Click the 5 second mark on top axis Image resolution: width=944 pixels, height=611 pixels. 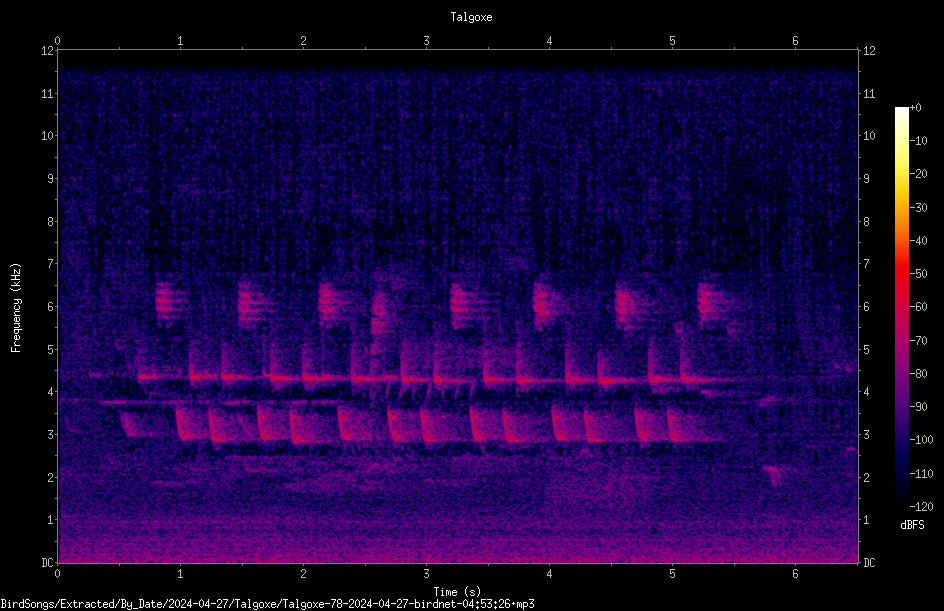(x=672, y=41)
